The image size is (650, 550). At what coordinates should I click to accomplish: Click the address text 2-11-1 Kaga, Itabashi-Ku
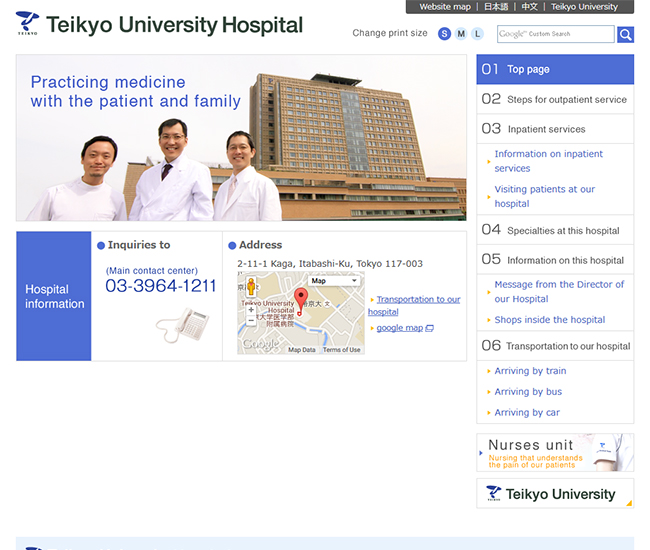(x=330, y=264)
